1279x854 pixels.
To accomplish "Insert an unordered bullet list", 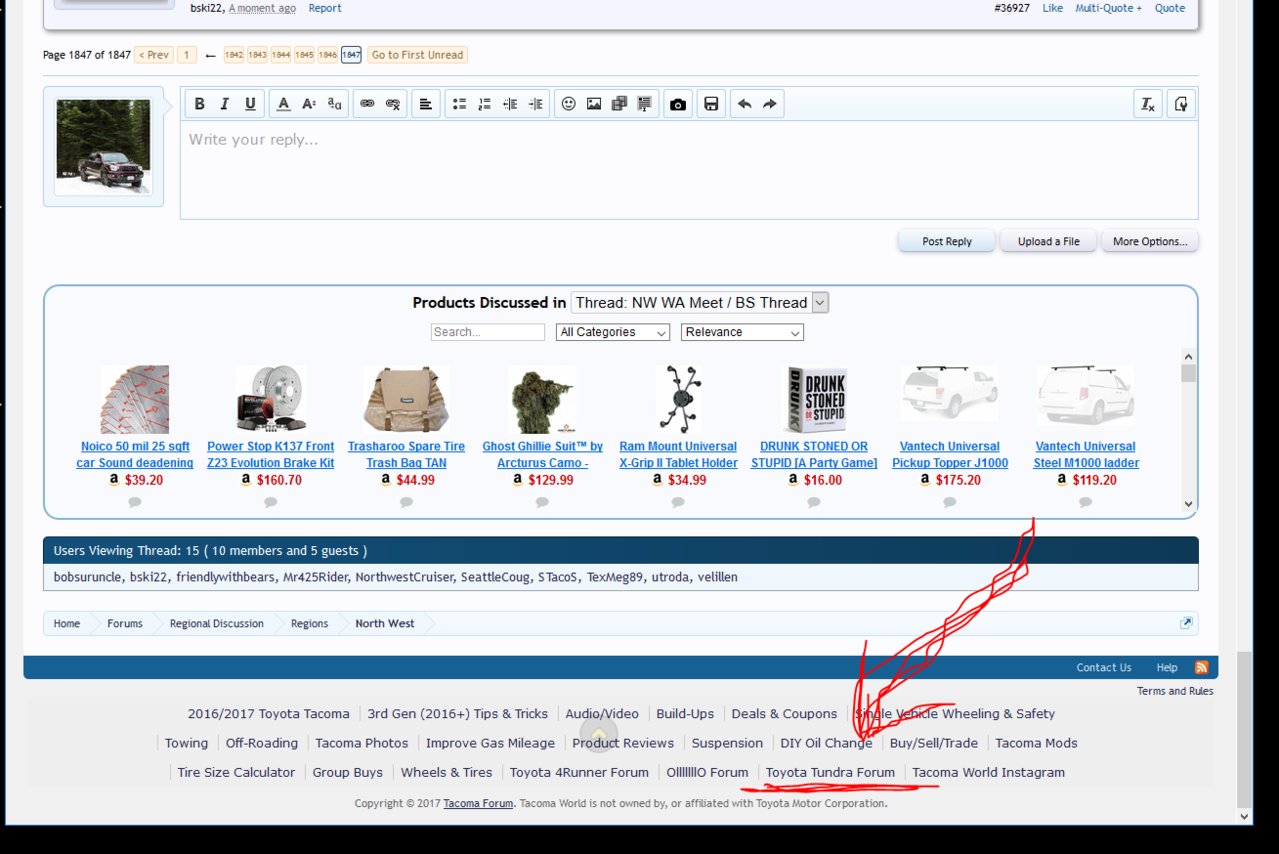I will (458, 104).
